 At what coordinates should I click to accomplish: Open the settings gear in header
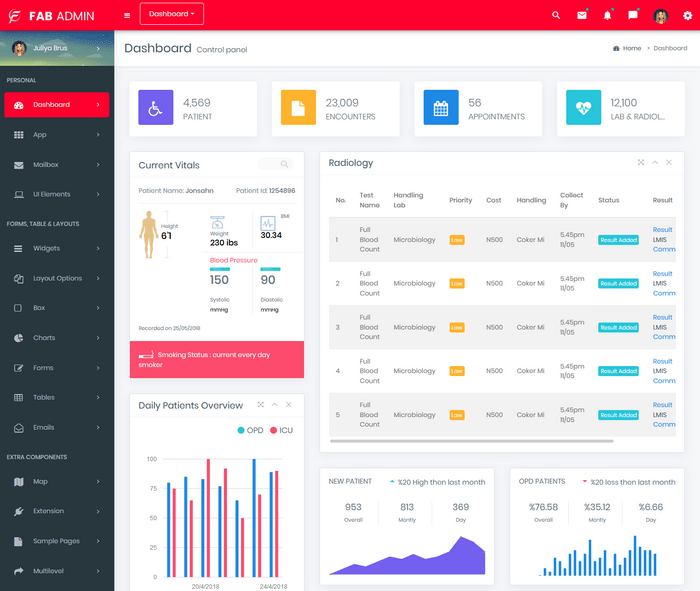687,16
